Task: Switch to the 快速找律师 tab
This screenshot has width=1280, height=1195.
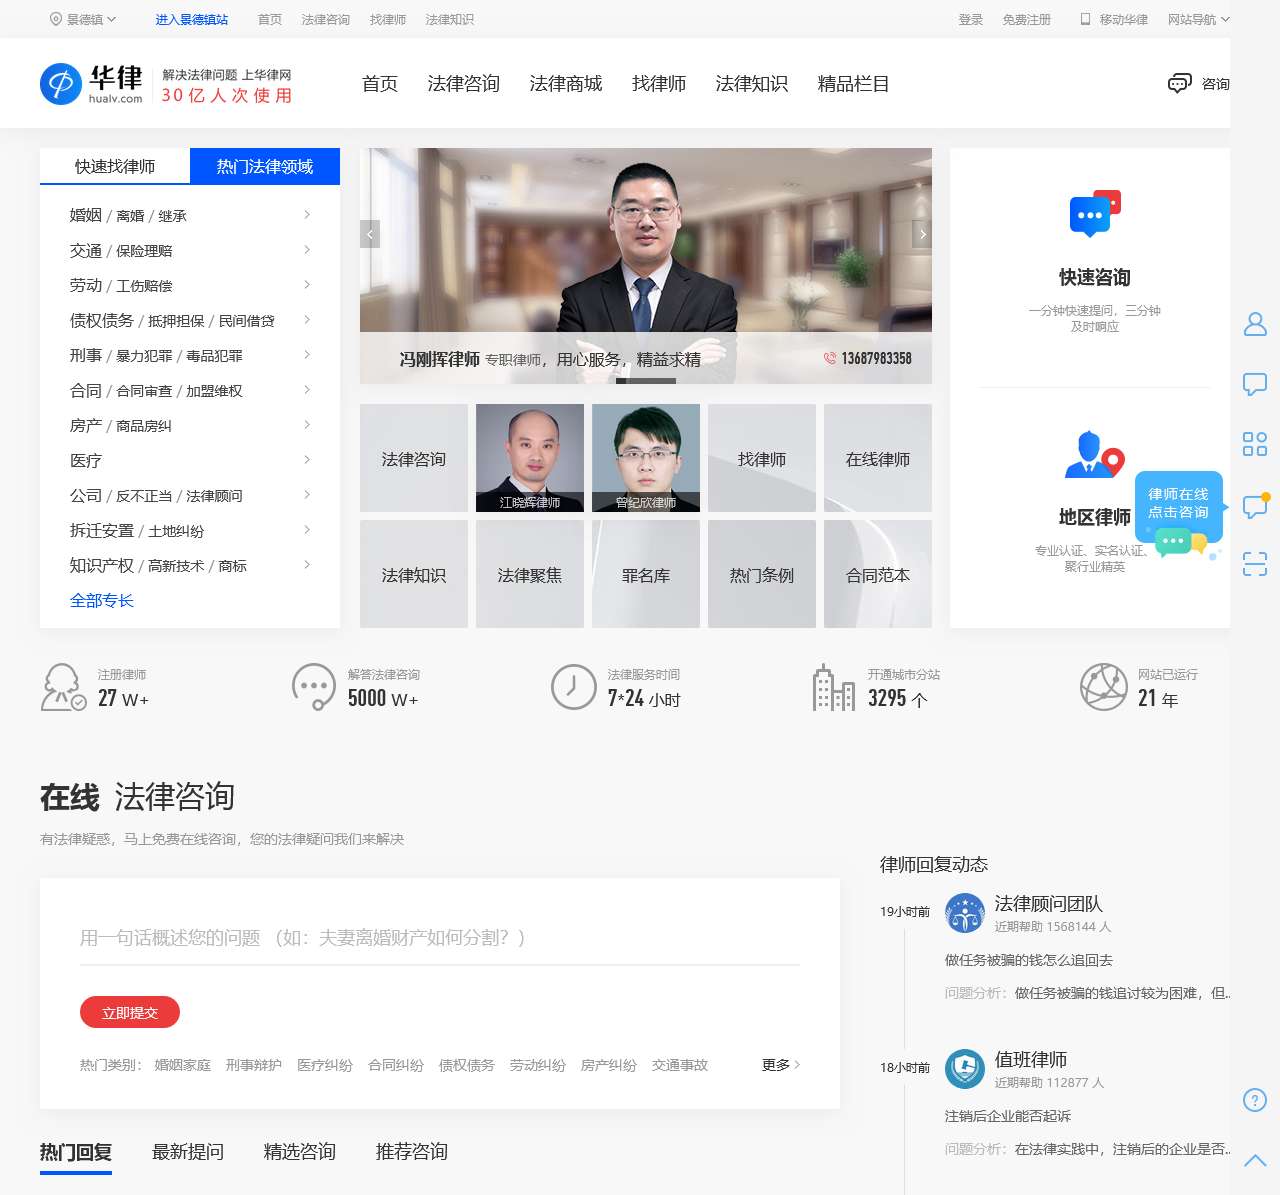Action: (x=115, y=166)
